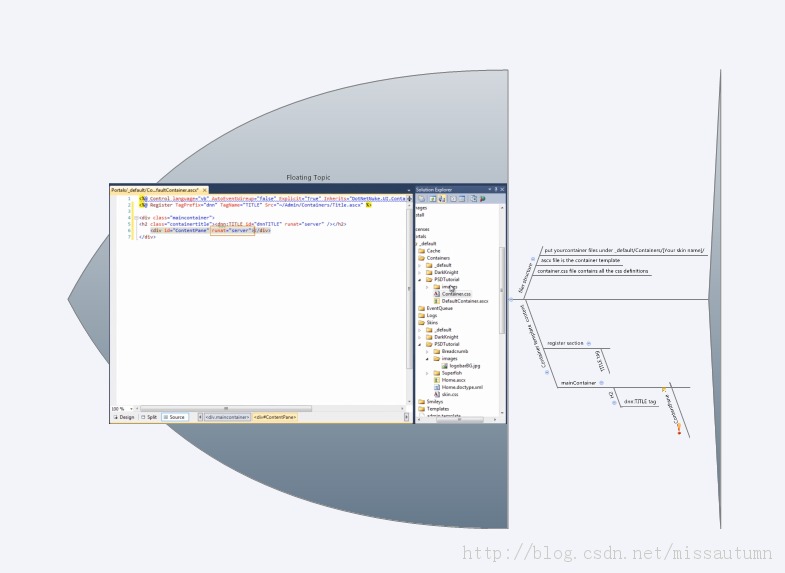Collapse the central topic toggle beside Solution Explorer image

coord(511,300)
